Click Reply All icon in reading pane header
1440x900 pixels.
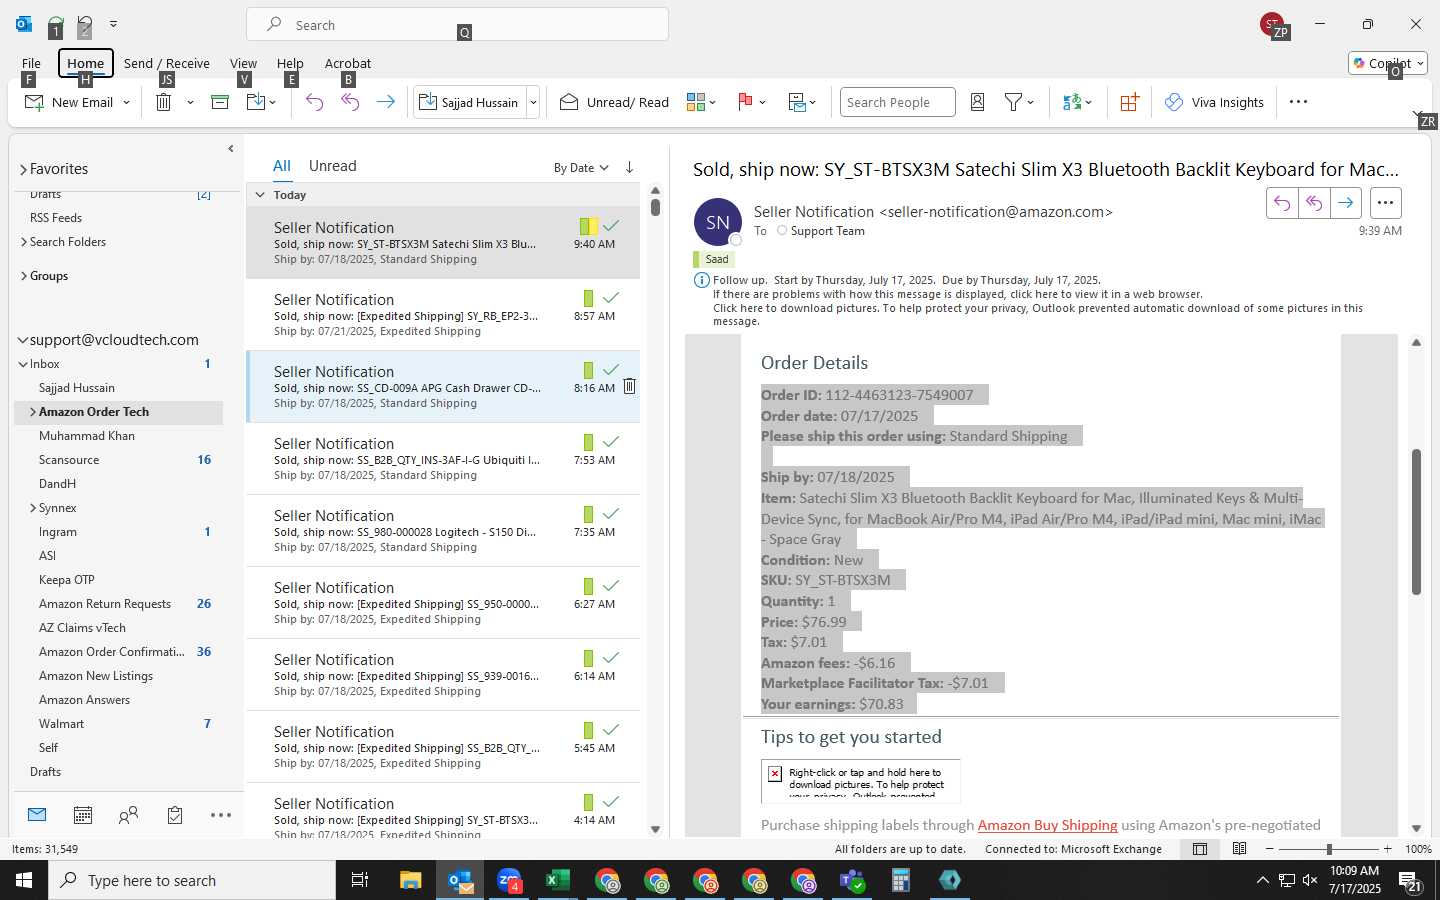pyautogui.click(x=1314, y=203)
